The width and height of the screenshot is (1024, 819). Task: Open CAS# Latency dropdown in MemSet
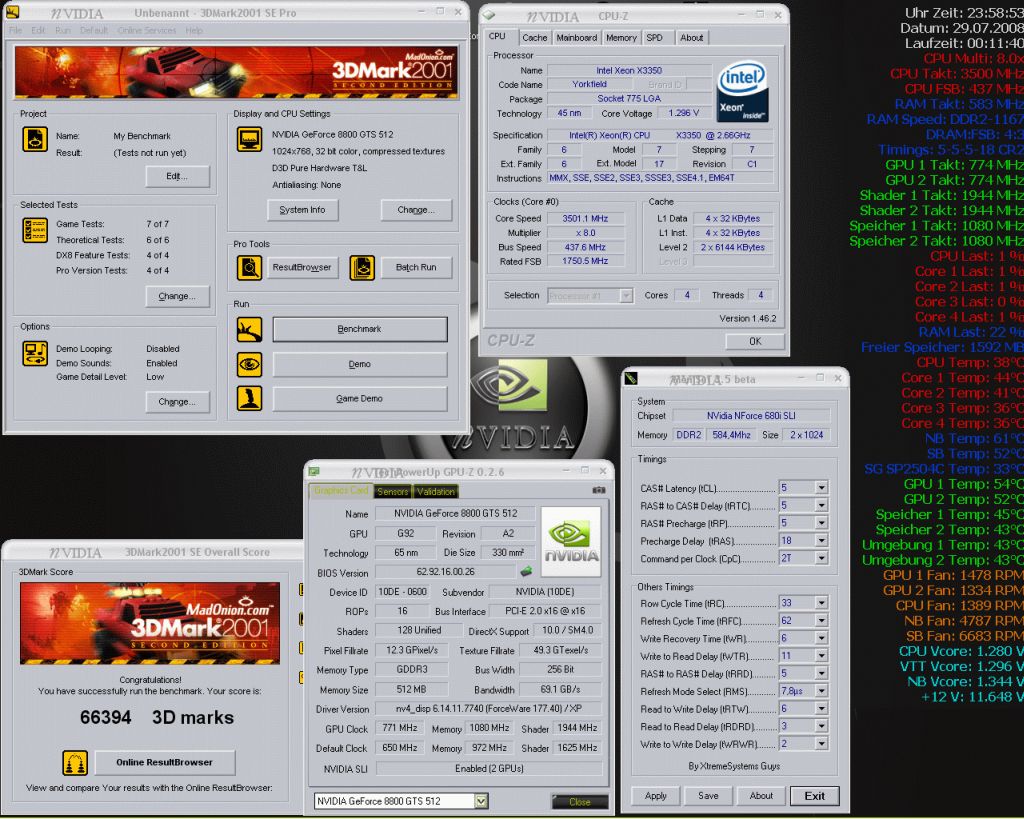point(821,488)
